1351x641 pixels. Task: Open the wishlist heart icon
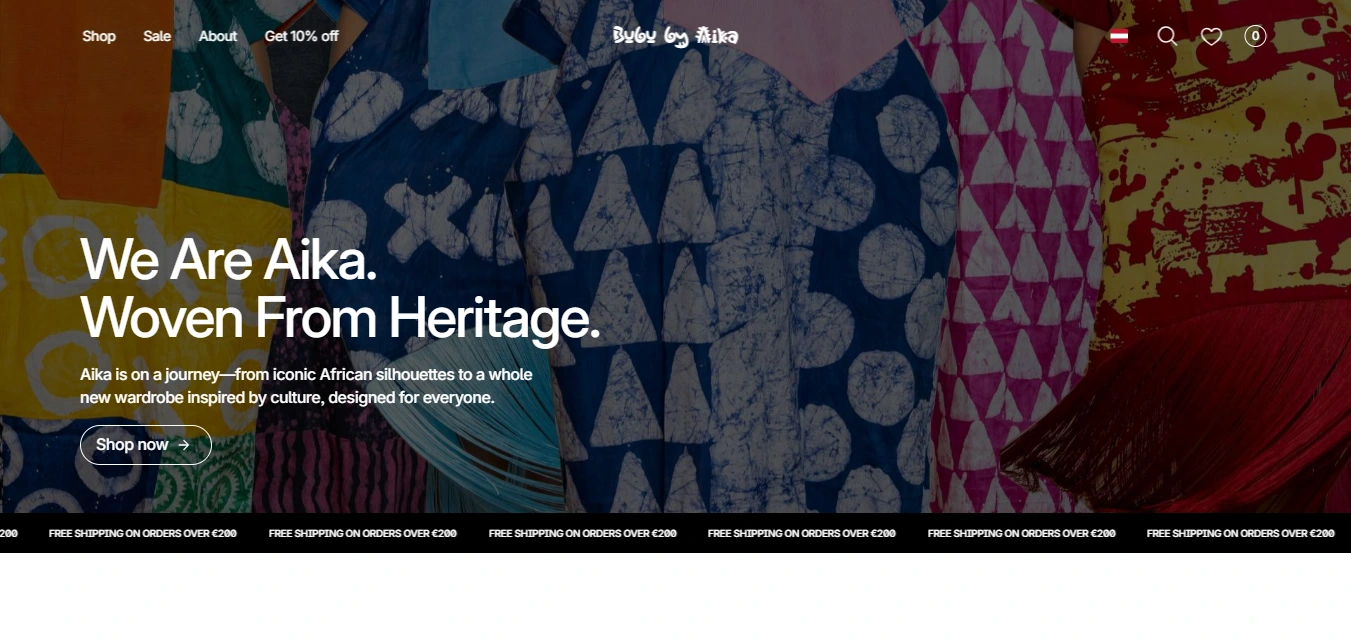coord(1211,36)
